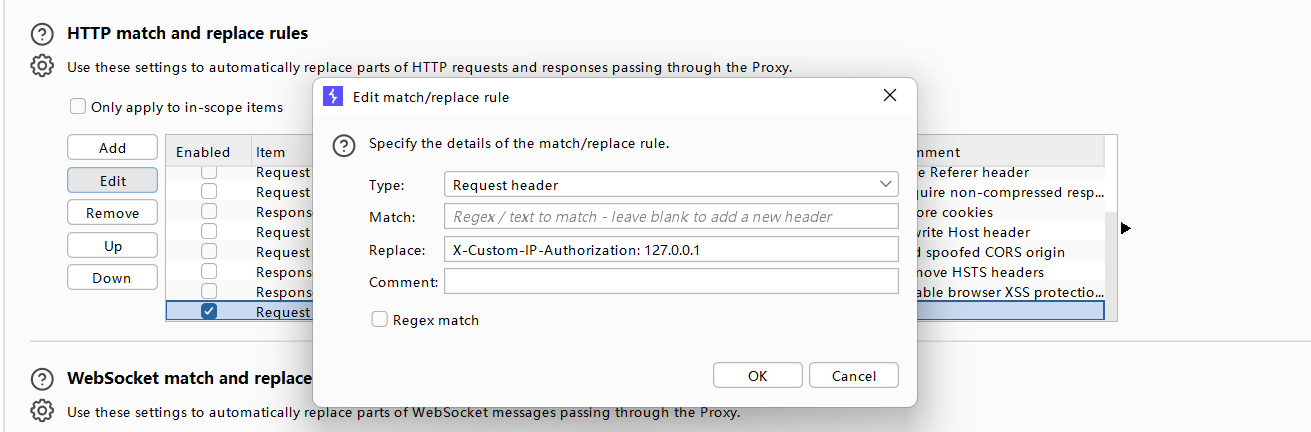Toggle the Regex match checkbox

(380, 320)
